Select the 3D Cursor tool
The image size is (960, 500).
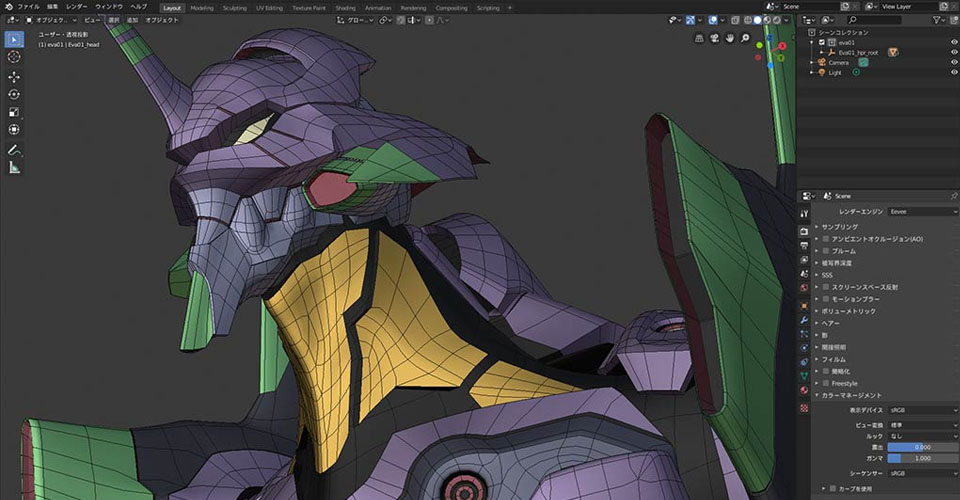[14, 57]
